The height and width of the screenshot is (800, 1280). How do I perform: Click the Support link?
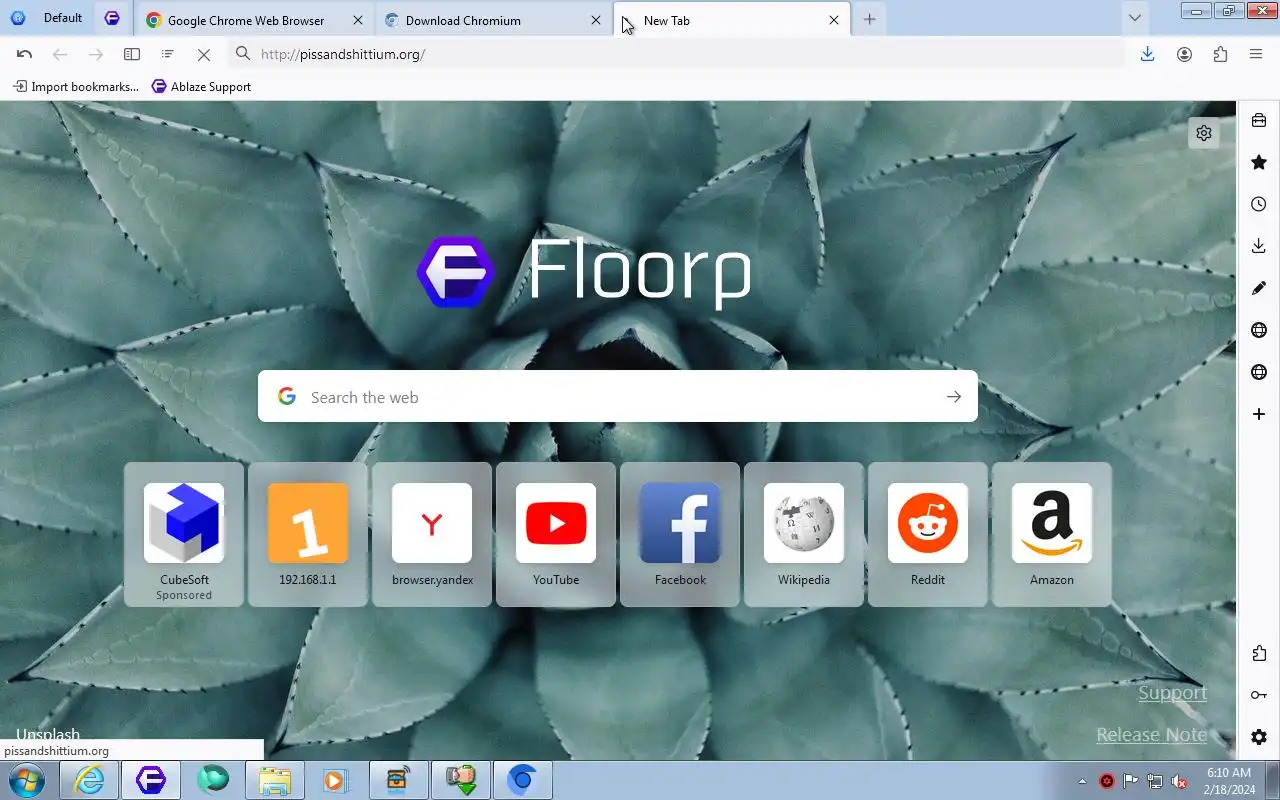point(1172,693)
